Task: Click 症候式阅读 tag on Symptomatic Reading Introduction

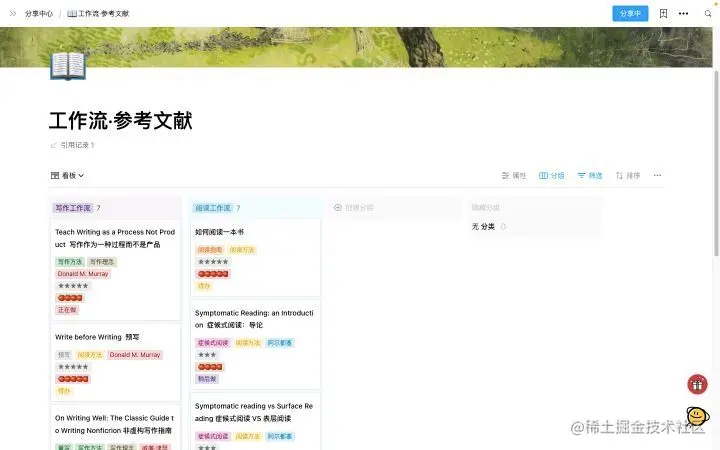Action: [x=213, y=343]
